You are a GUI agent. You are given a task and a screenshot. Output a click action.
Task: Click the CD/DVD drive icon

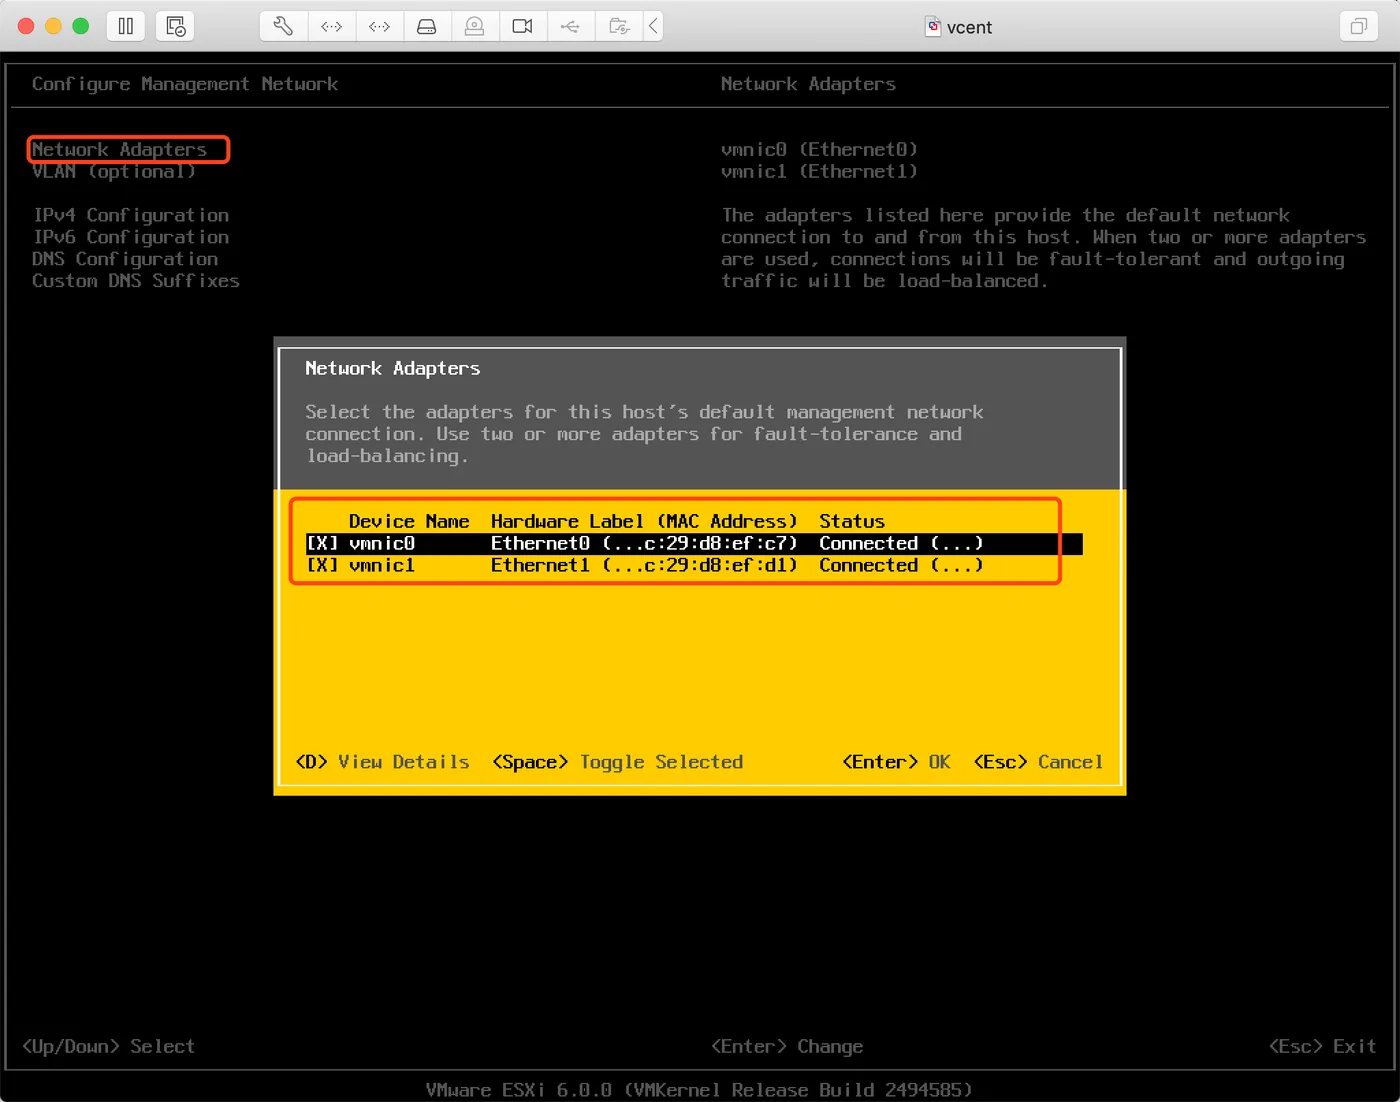coord(475,26)
